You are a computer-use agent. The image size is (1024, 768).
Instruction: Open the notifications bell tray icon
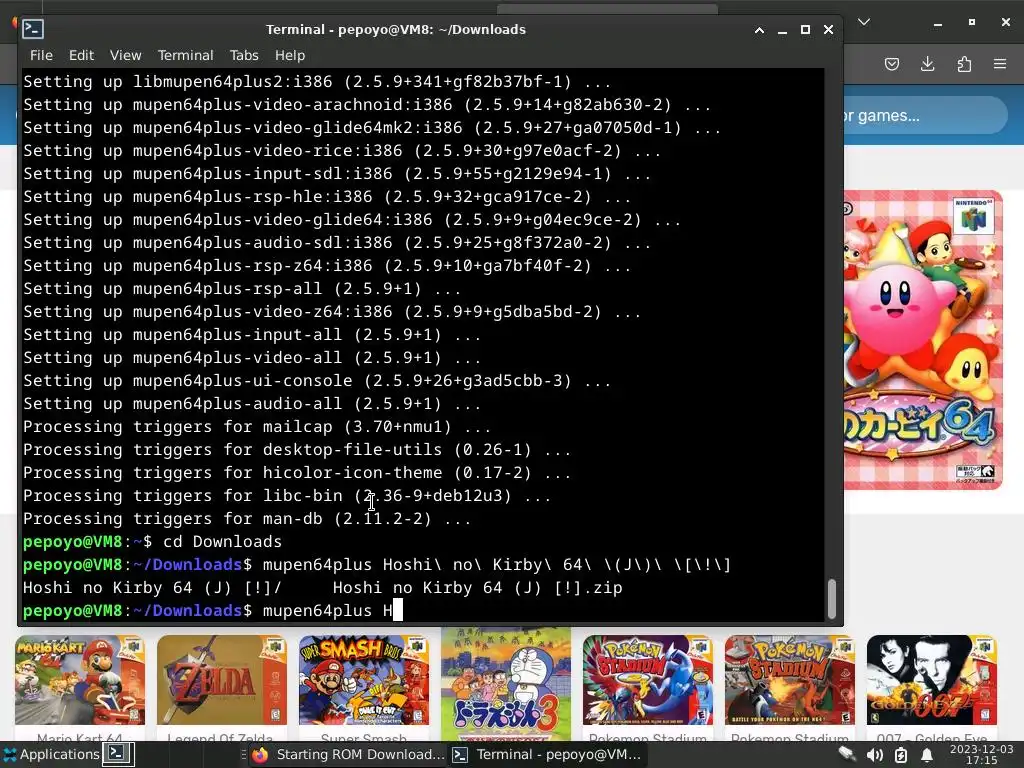(926, 755)
